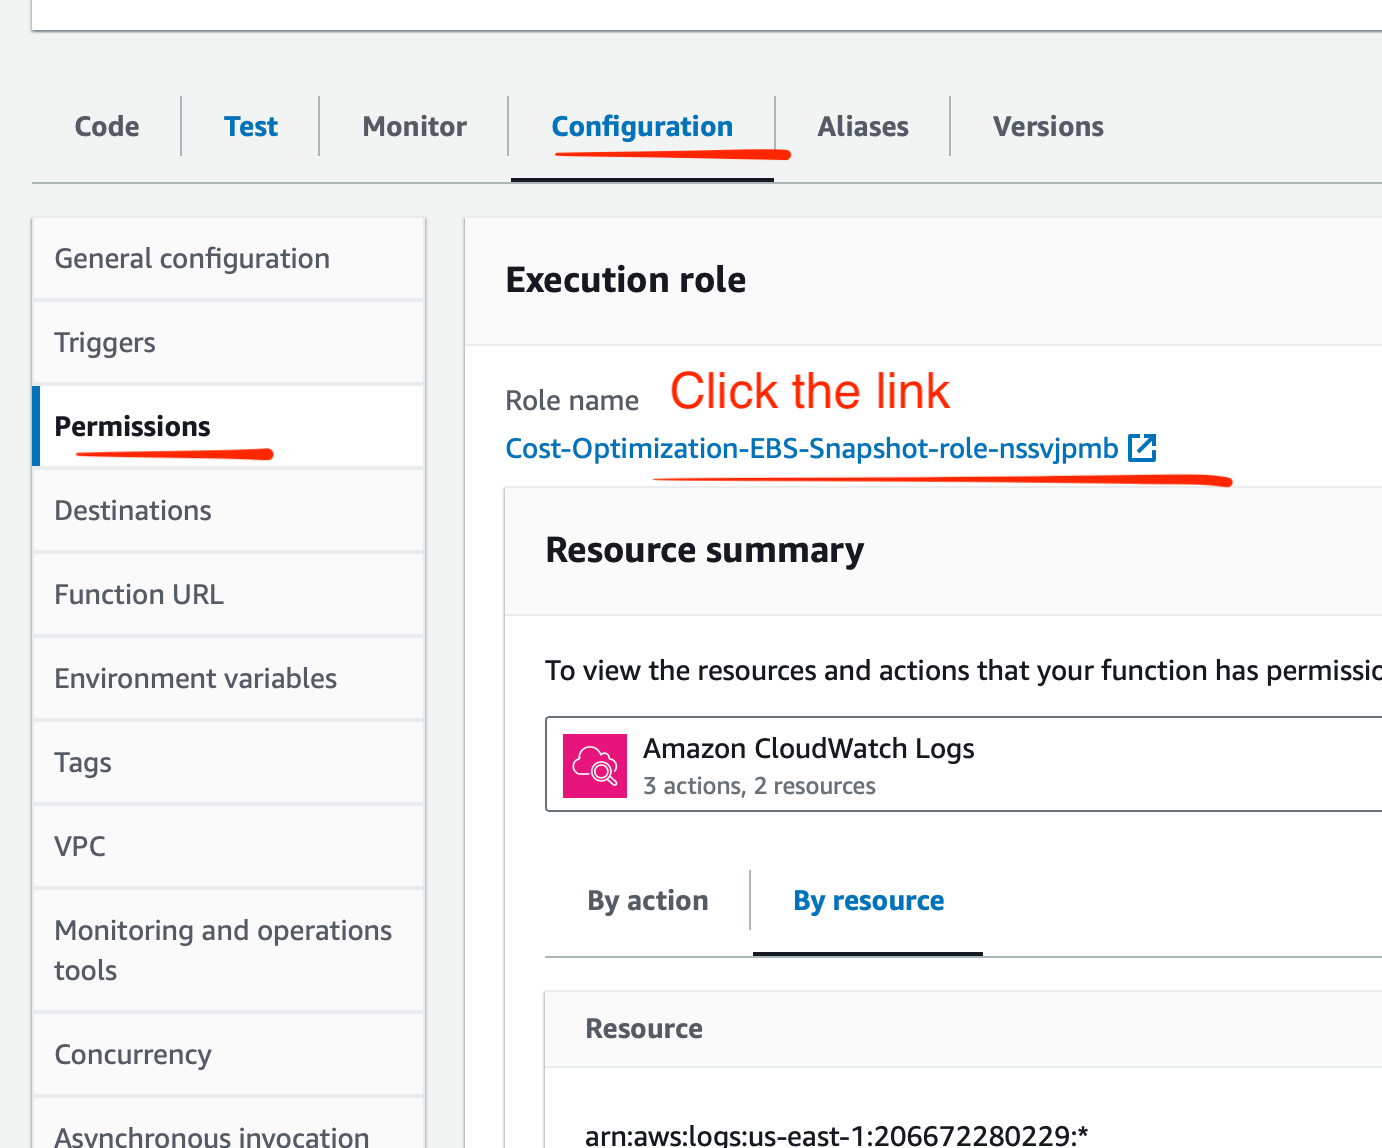Choose Permissions in the left menu
Screen dimensions: 1382x1148
pyautogui.click(x=132, y=427)
